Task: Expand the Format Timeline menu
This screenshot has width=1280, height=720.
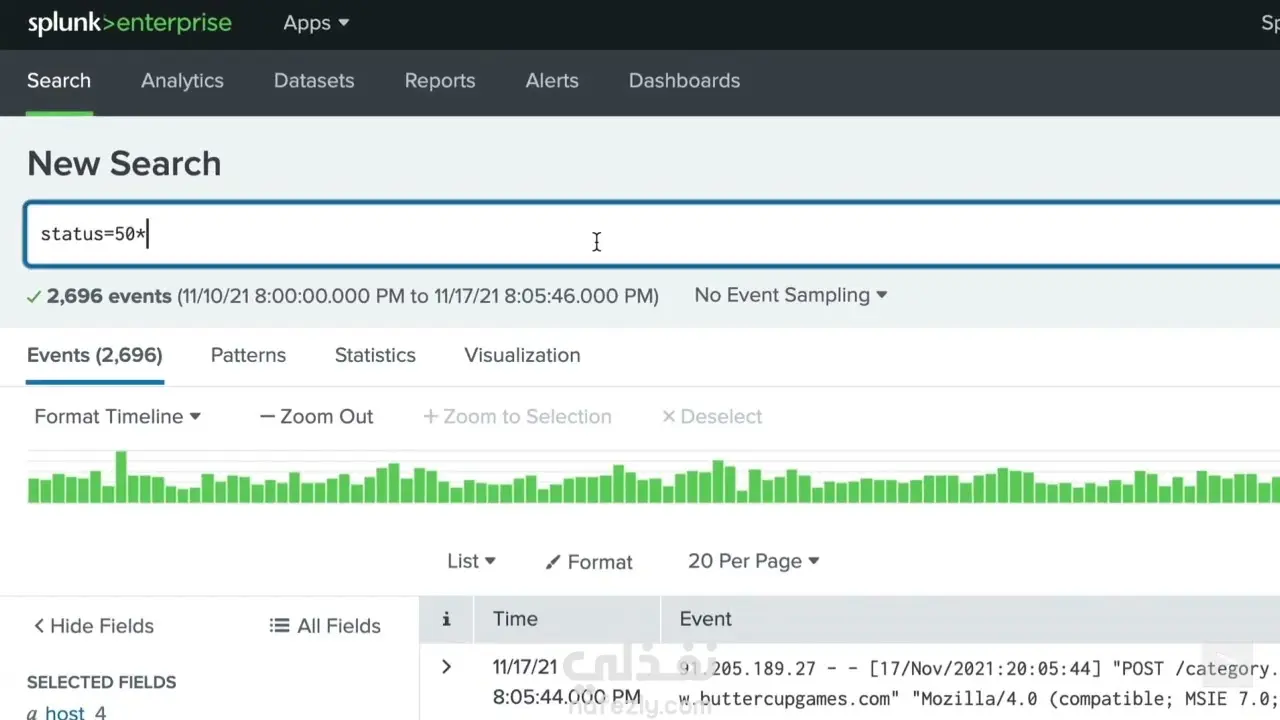Action: (x=117, y=417)
